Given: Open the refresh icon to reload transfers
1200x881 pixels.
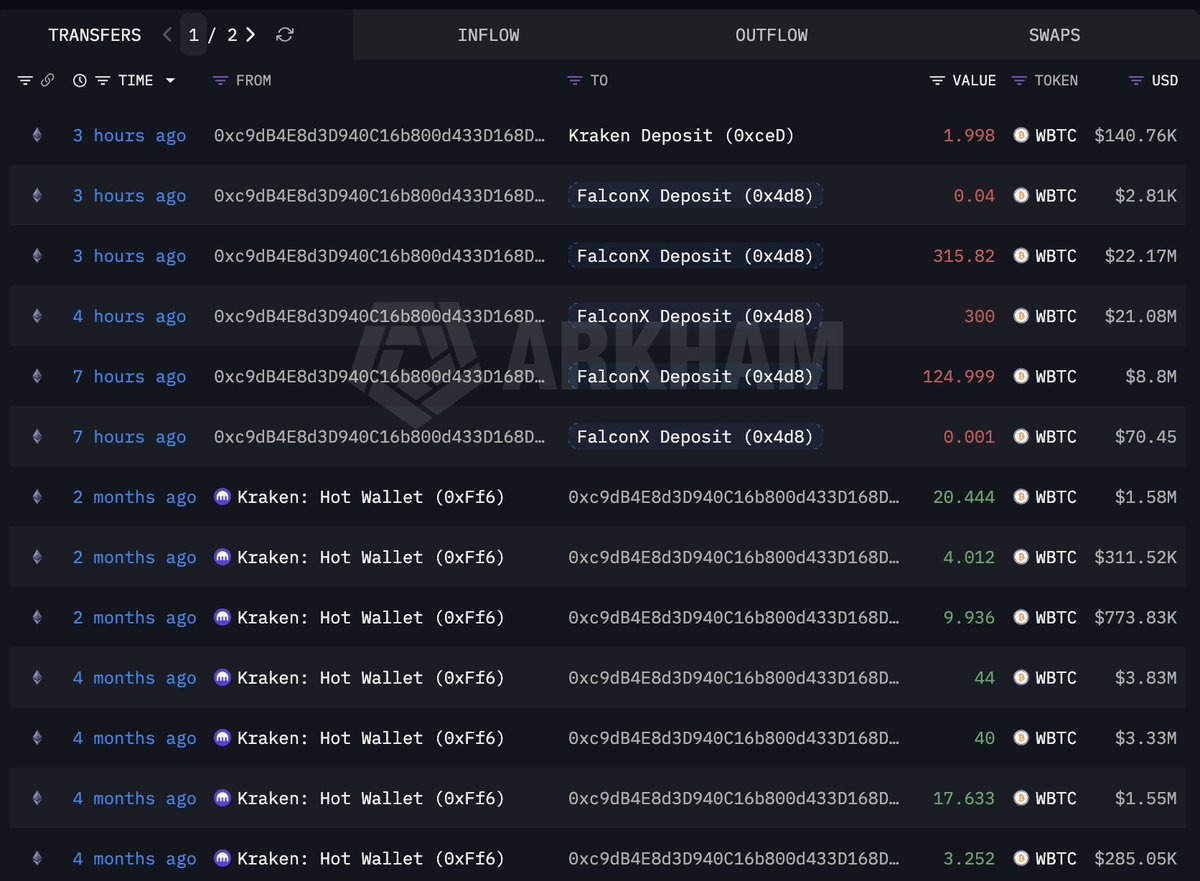Looking at the screenshot, I should point(284,34).
